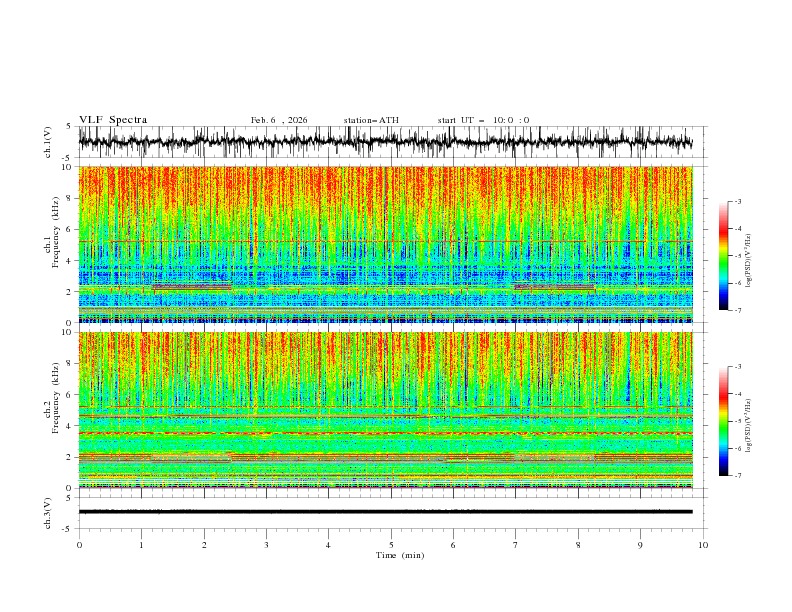
Task: Click the time axis tick label "3"
Action: 266,545
